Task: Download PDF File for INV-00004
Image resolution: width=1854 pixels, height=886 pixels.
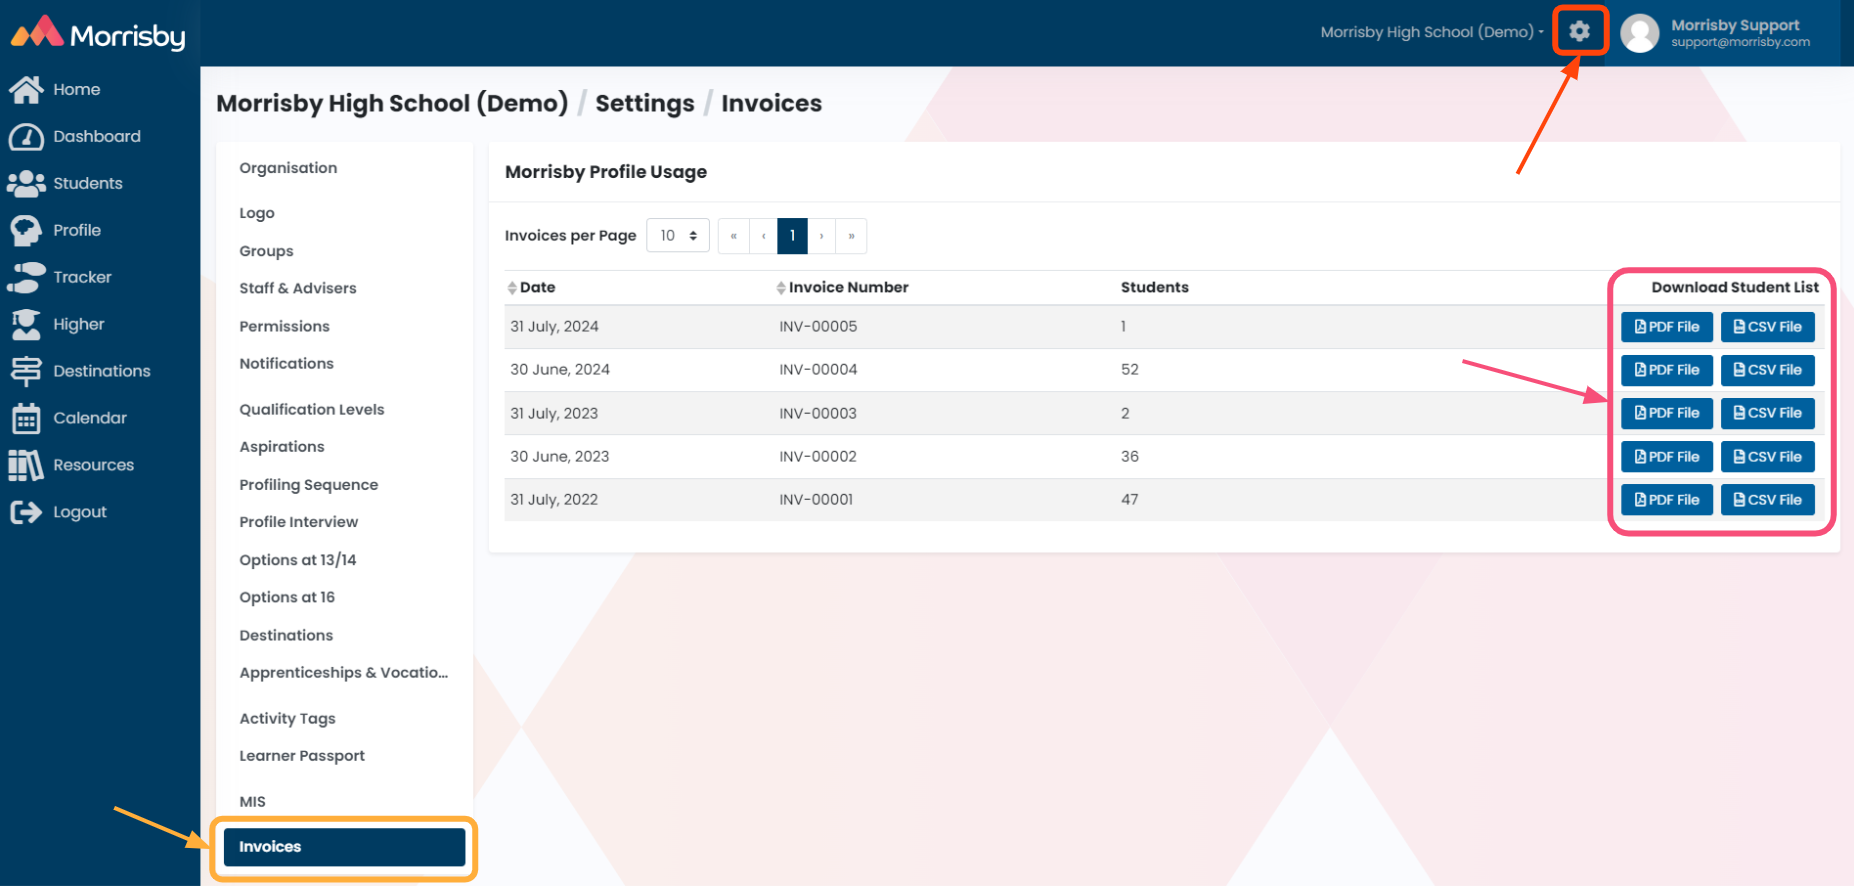Action: (x=1667, y=370)
